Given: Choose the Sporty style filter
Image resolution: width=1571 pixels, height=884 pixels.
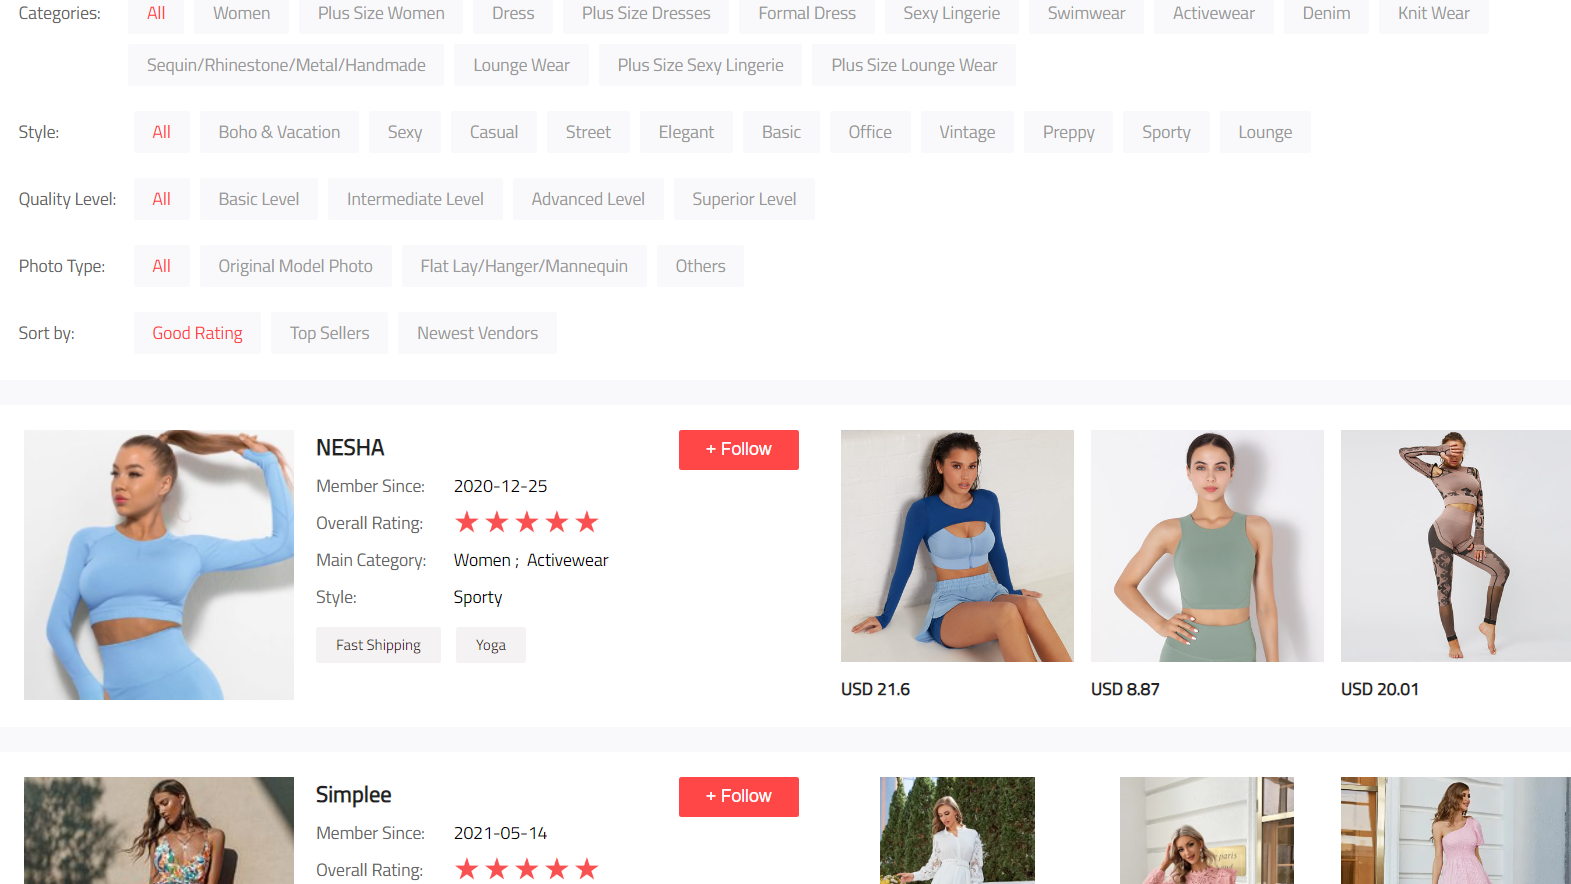Looking at the screenshot, I should click(x=1165, y=132).
